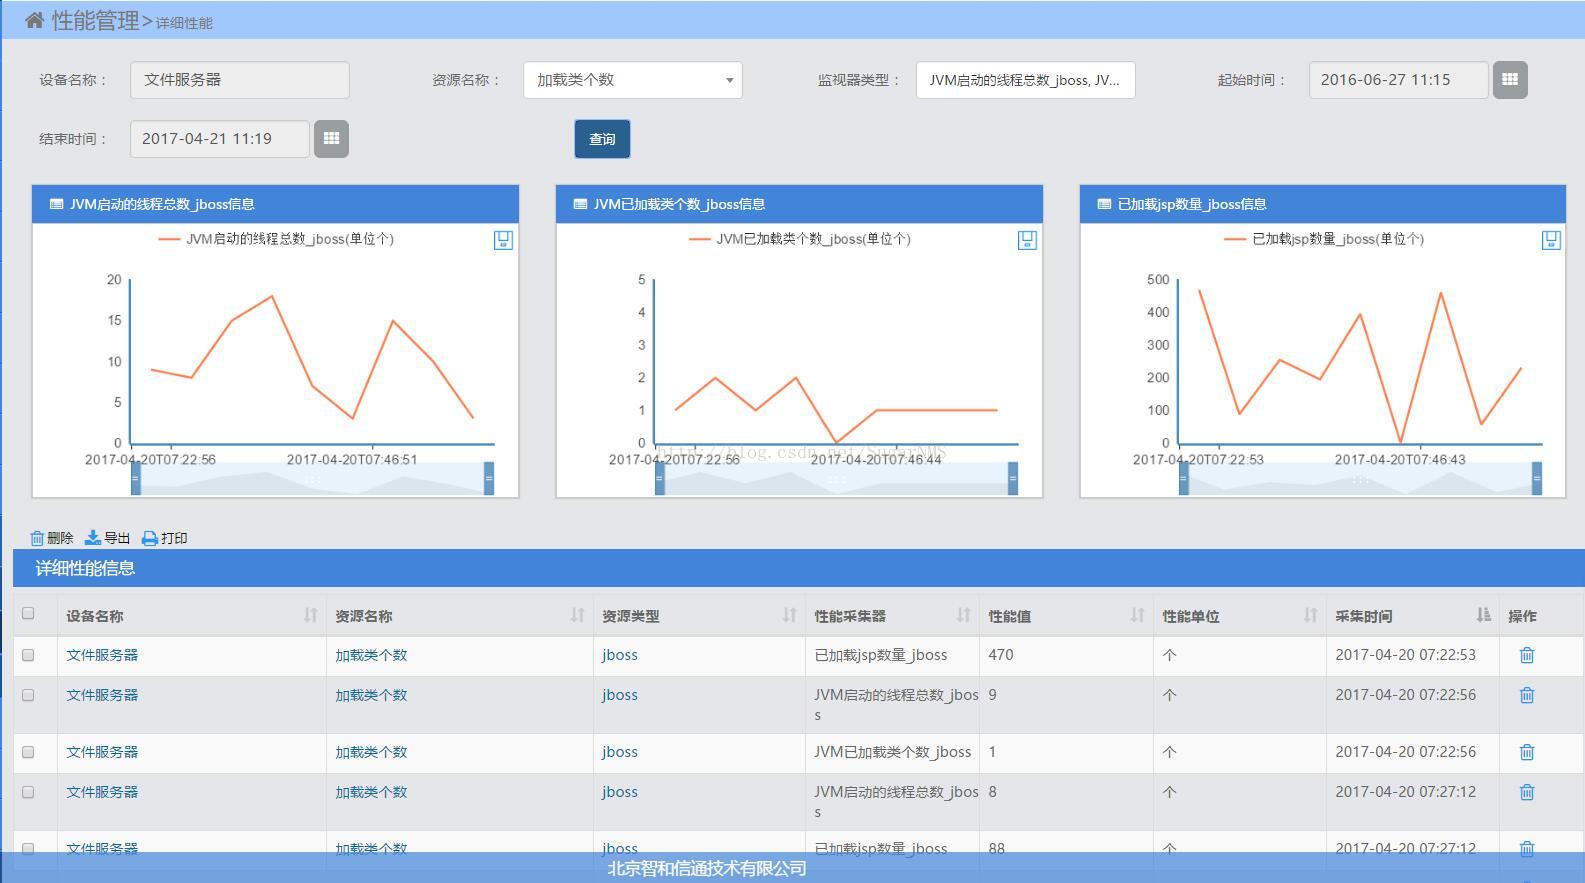Screen dimensions: 1585x883
Task: Delete the JVM已加载类个数 row with value 1
Action: [1527, 752]
